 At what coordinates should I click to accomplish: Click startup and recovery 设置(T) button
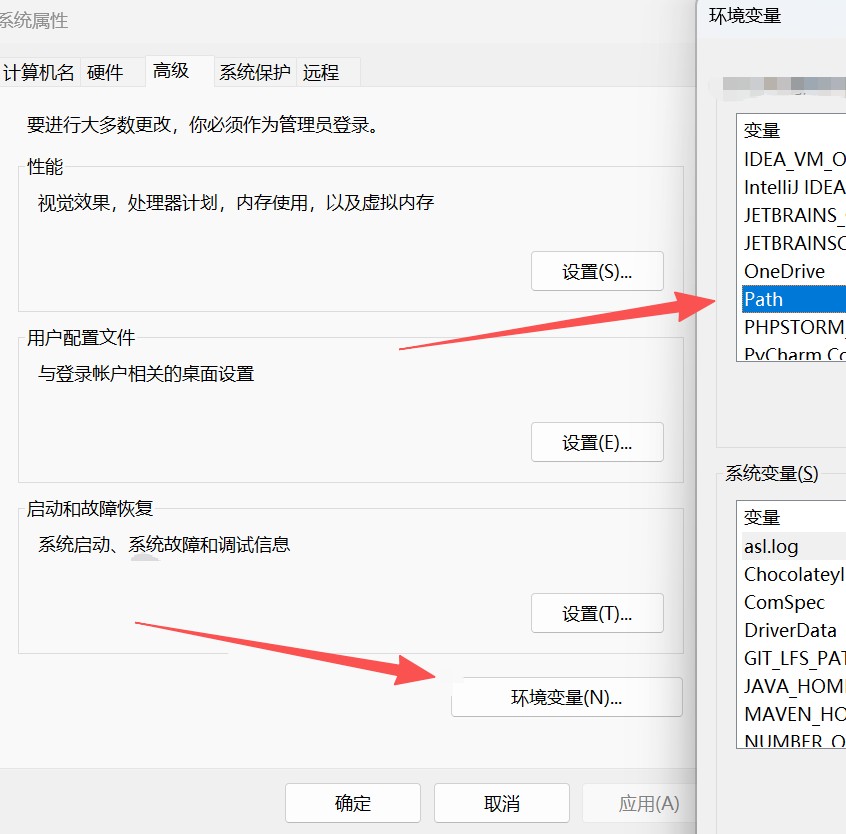point(597,613)
